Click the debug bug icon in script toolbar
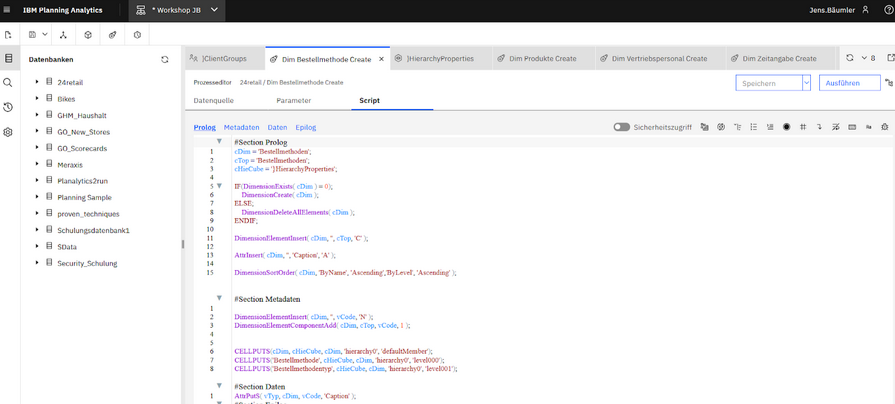Viewport: 895px width, 404px height. point(884,127)
